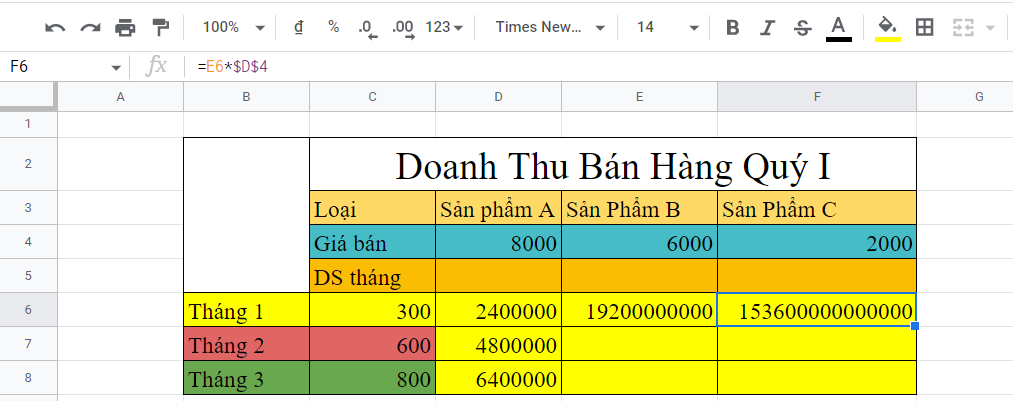Screen dimensions: 1013x401
Task: Open the 100% zoom dropdown
Action: pyautogui.click(x=233, y=27)
